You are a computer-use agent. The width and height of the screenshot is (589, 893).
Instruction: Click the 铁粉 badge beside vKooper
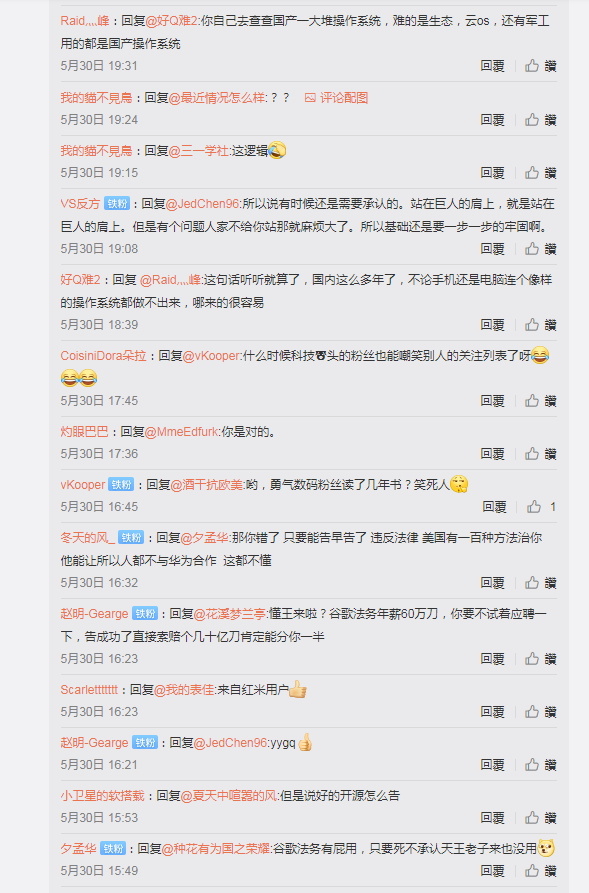(121, 485)
